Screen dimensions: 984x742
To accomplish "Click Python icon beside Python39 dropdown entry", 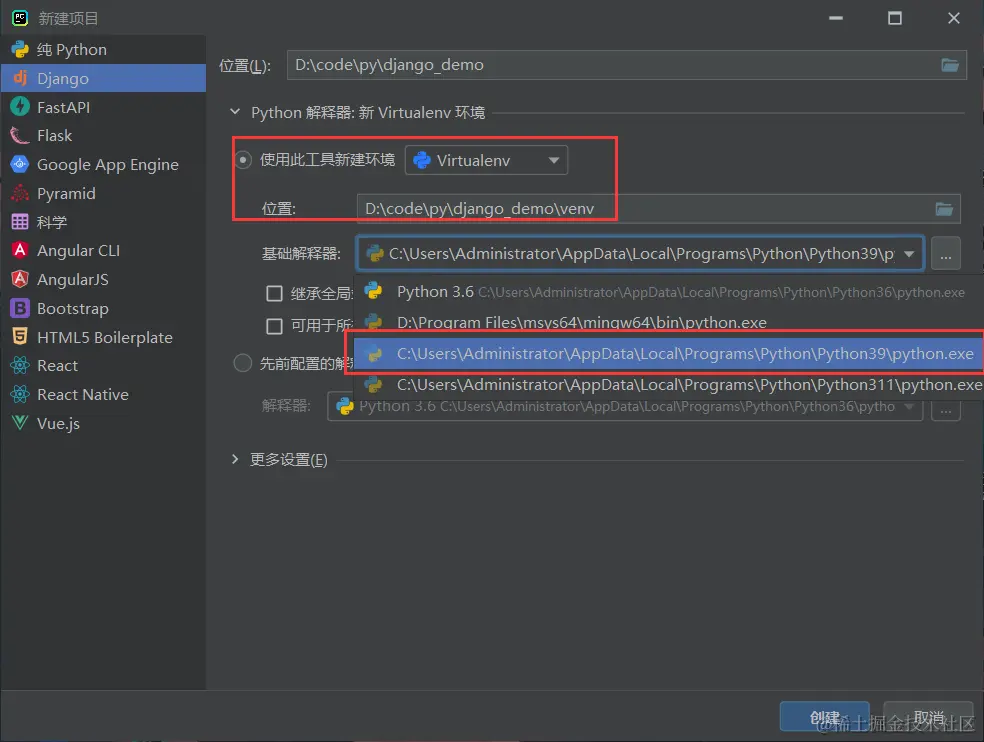I will pos(374,353).
